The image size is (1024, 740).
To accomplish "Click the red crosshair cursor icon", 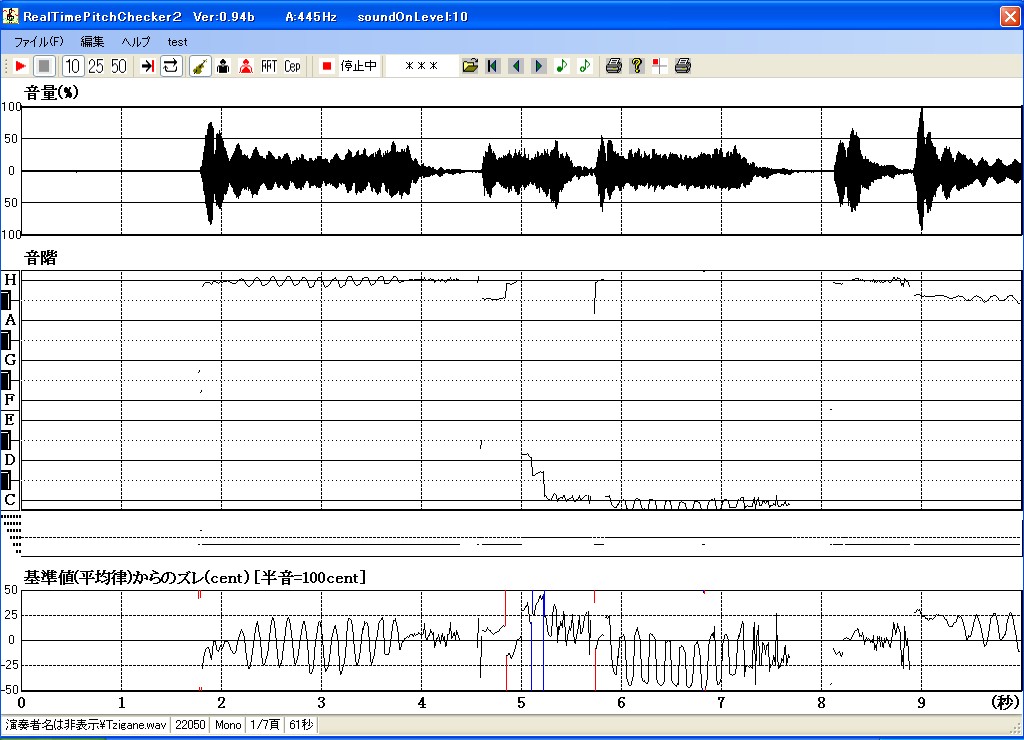I will click(x=660, y=66).
